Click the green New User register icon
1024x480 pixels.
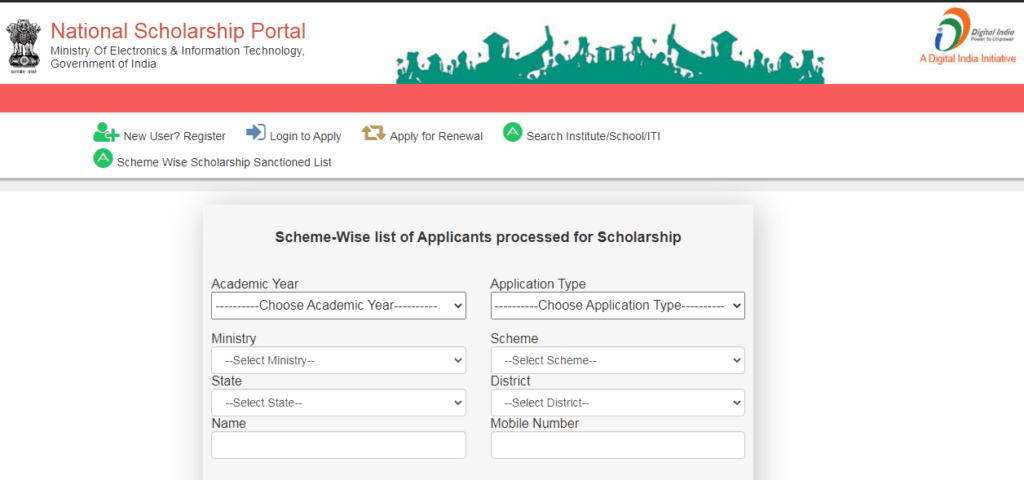[x=106, y=133]
